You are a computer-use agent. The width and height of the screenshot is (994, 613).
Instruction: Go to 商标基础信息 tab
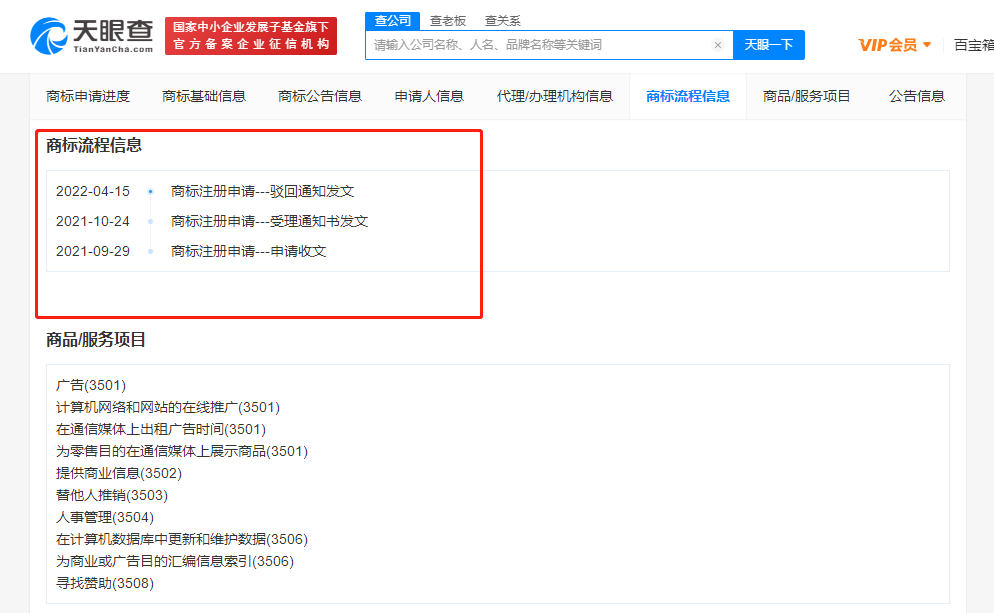[x=204, y=96]
